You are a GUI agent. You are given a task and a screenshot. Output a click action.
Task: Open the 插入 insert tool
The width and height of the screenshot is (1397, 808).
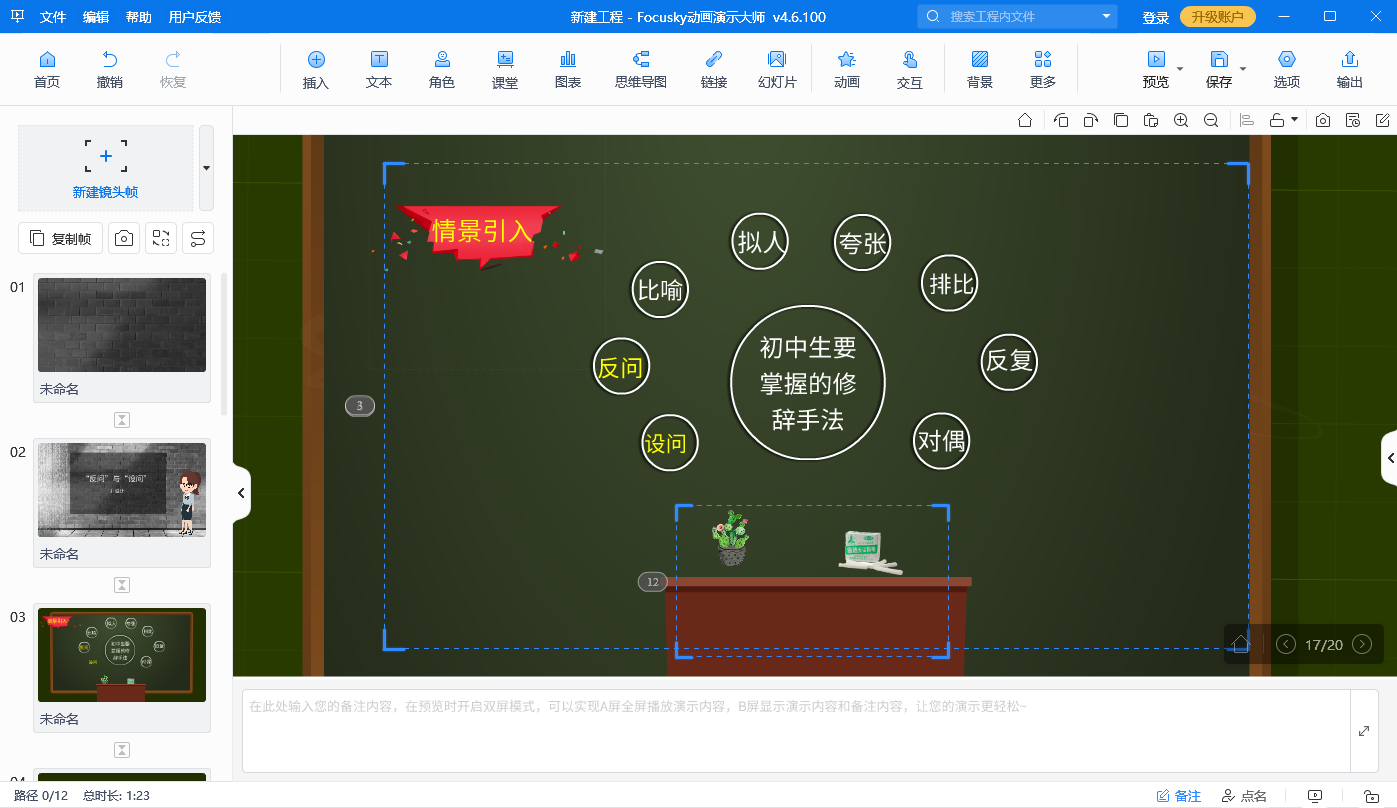coord(316,69)
